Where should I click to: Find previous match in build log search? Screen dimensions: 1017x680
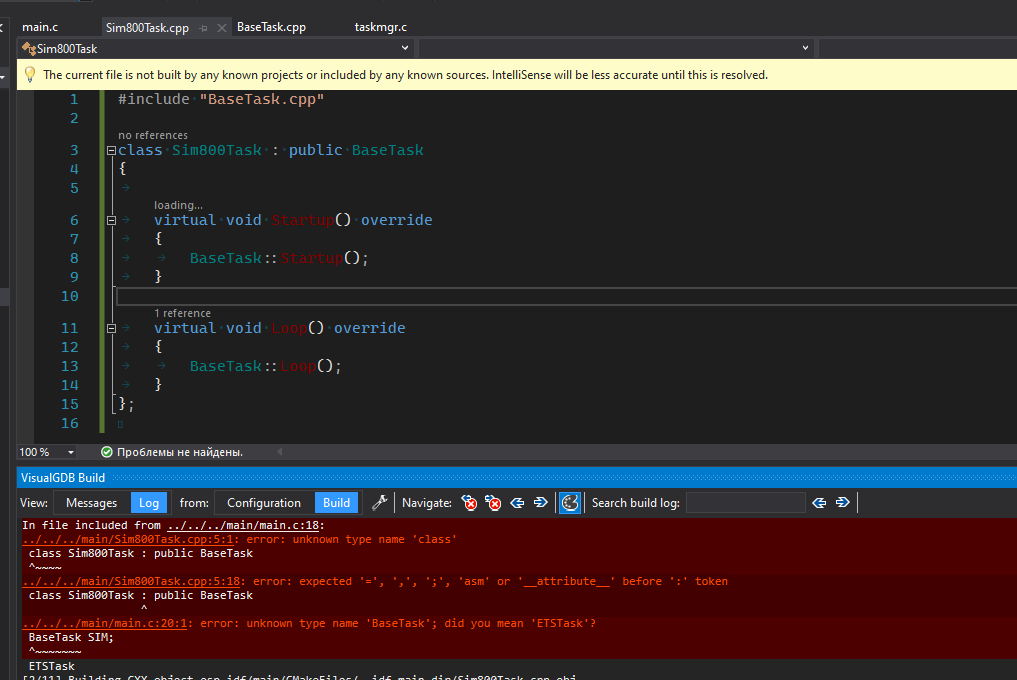coord(820,503)
